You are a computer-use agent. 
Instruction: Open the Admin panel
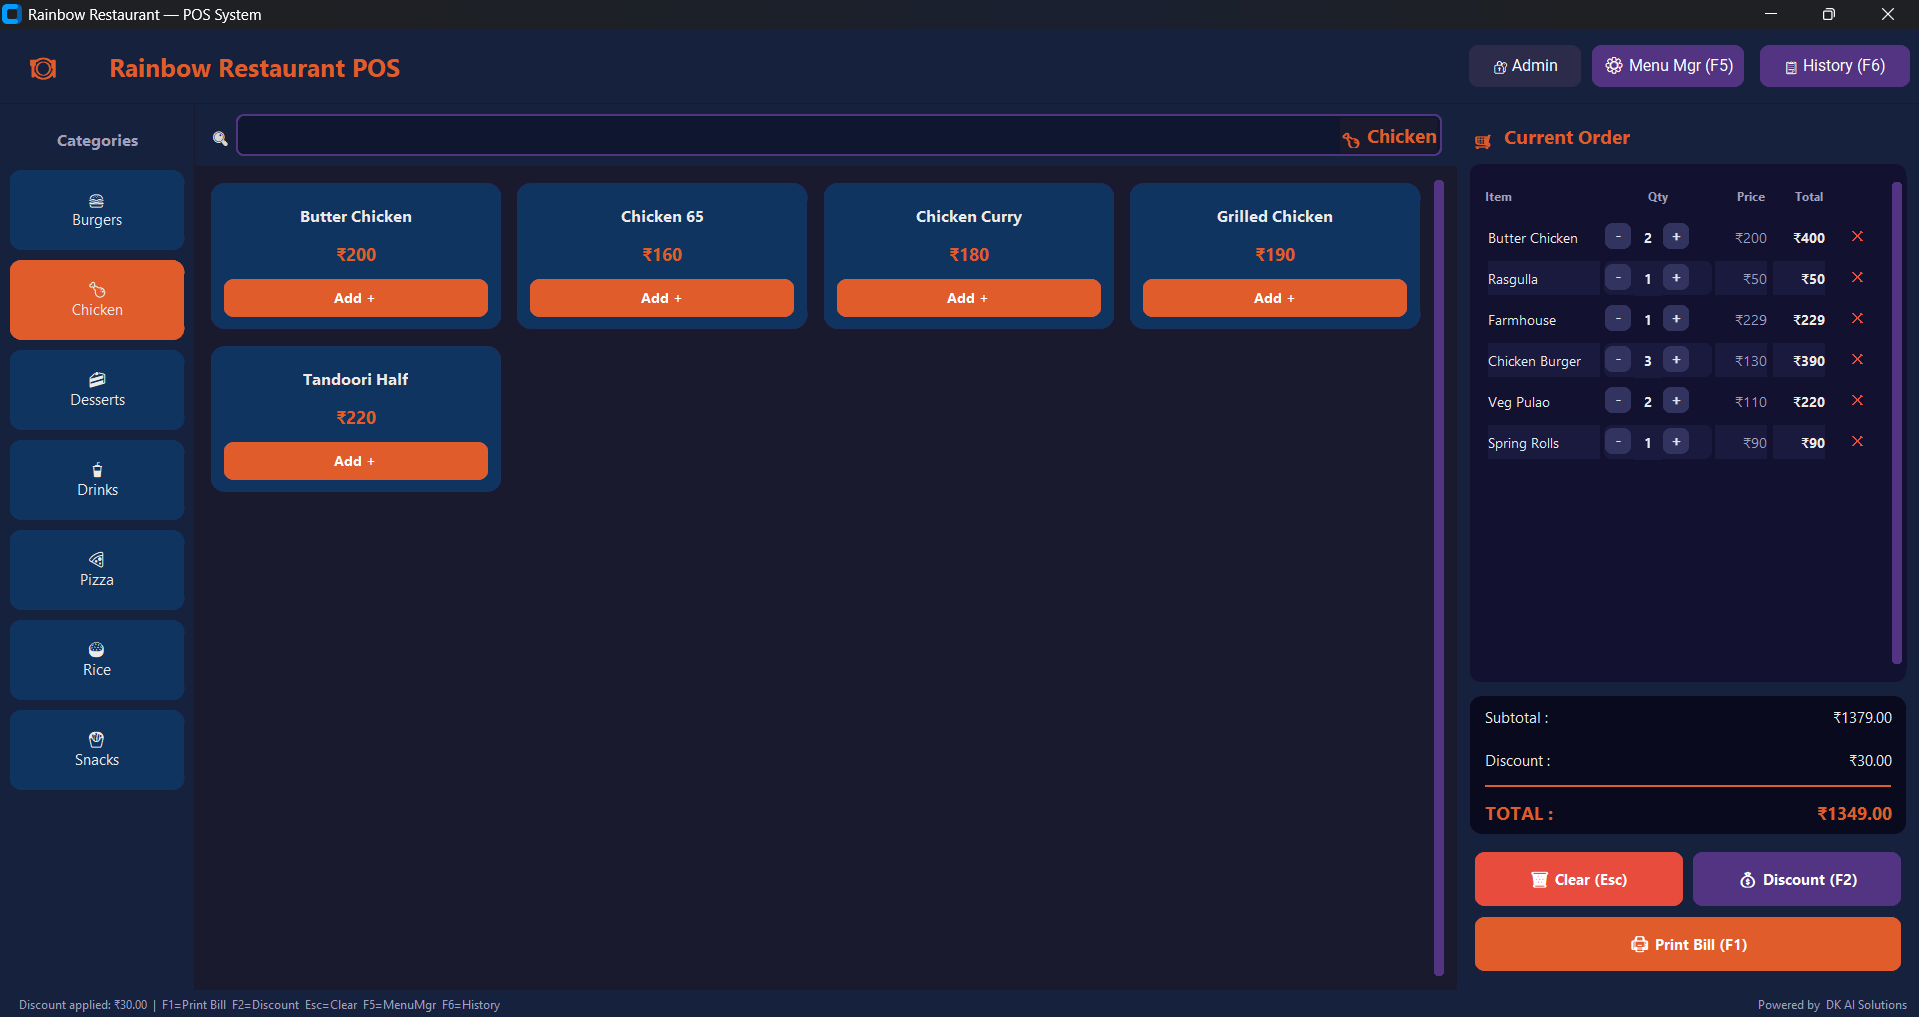(x=1524, y=65)
